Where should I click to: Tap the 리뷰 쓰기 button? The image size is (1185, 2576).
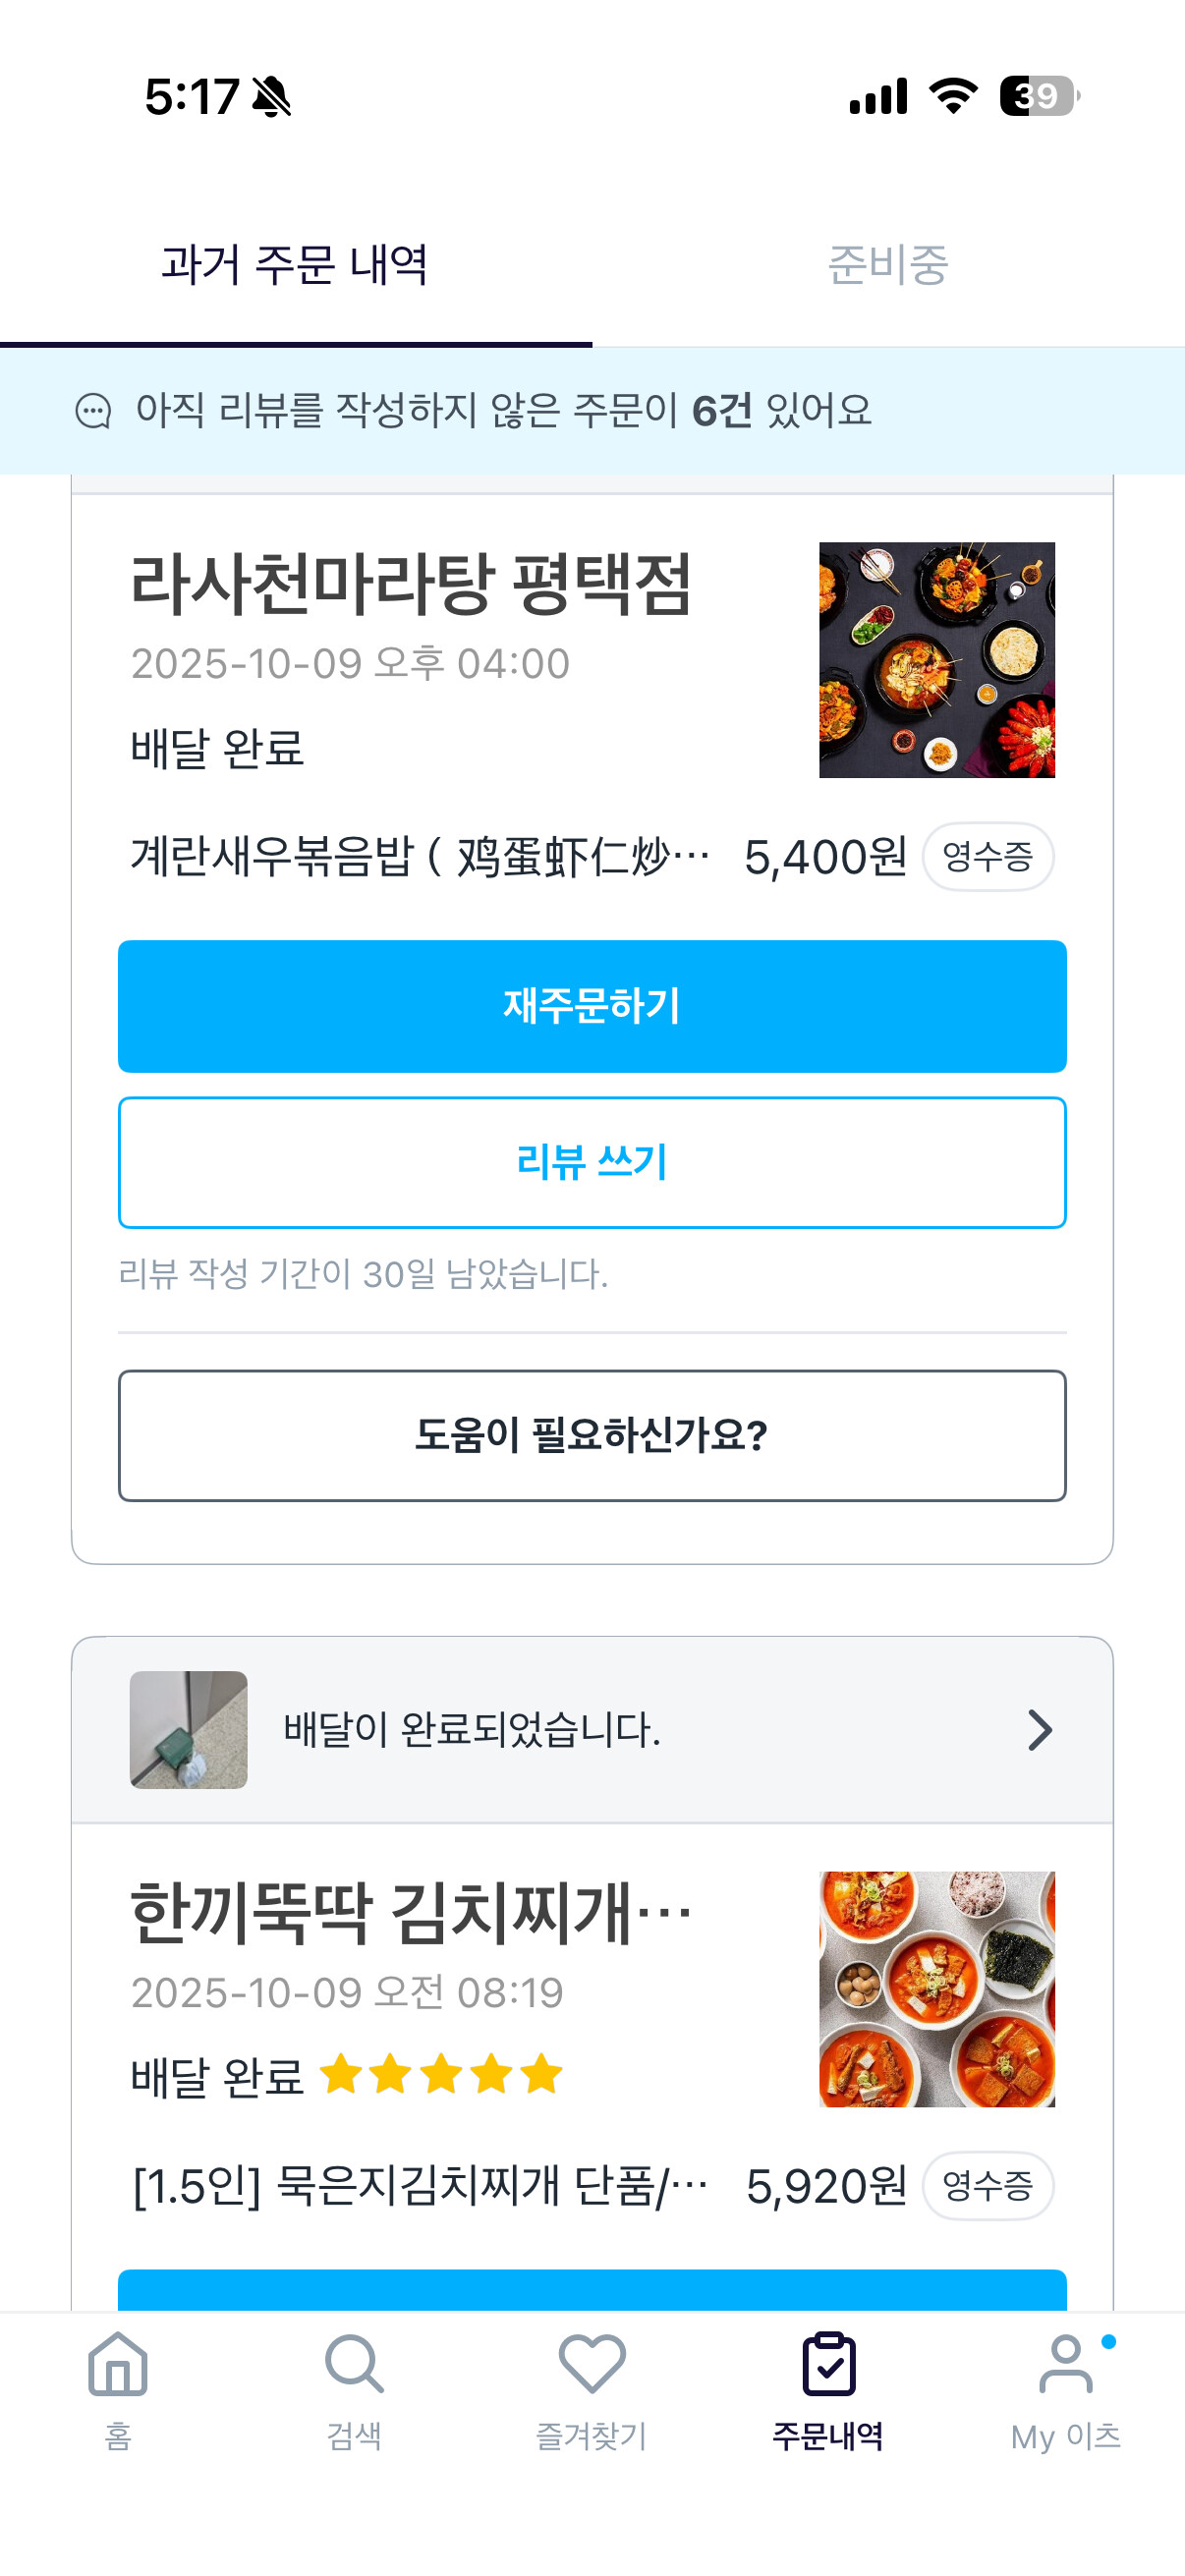point(592,1162)
